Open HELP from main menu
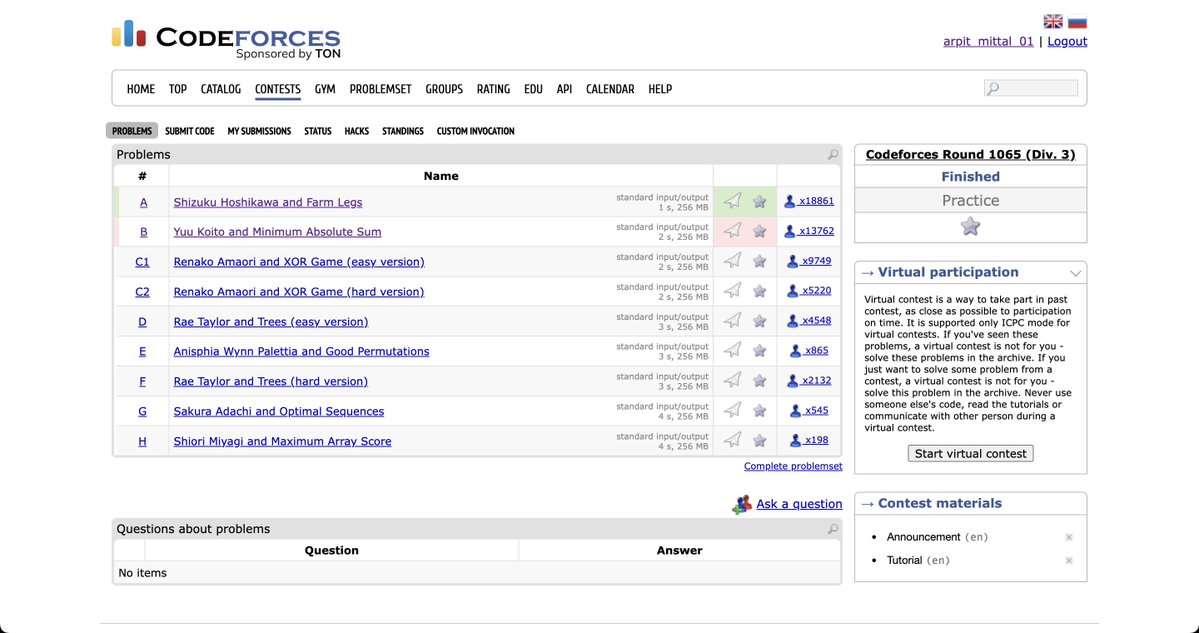1199x633 pixels. pyautogui.click(x=660, y=89)
